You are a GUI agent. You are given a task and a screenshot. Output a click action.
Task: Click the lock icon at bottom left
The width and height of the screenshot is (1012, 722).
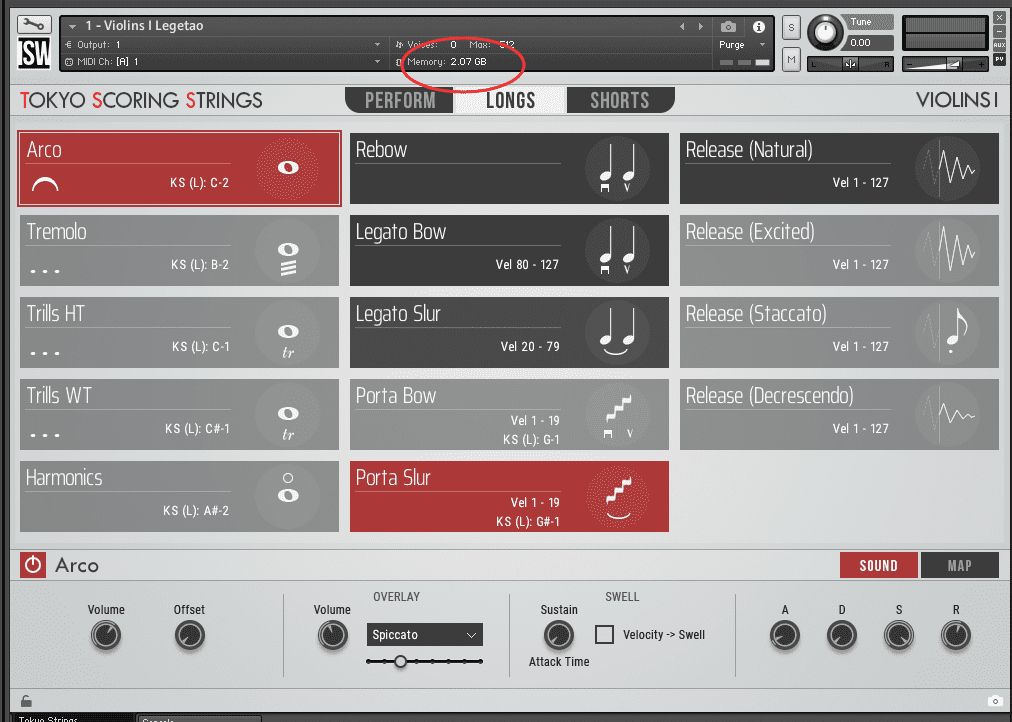[26, 701]
